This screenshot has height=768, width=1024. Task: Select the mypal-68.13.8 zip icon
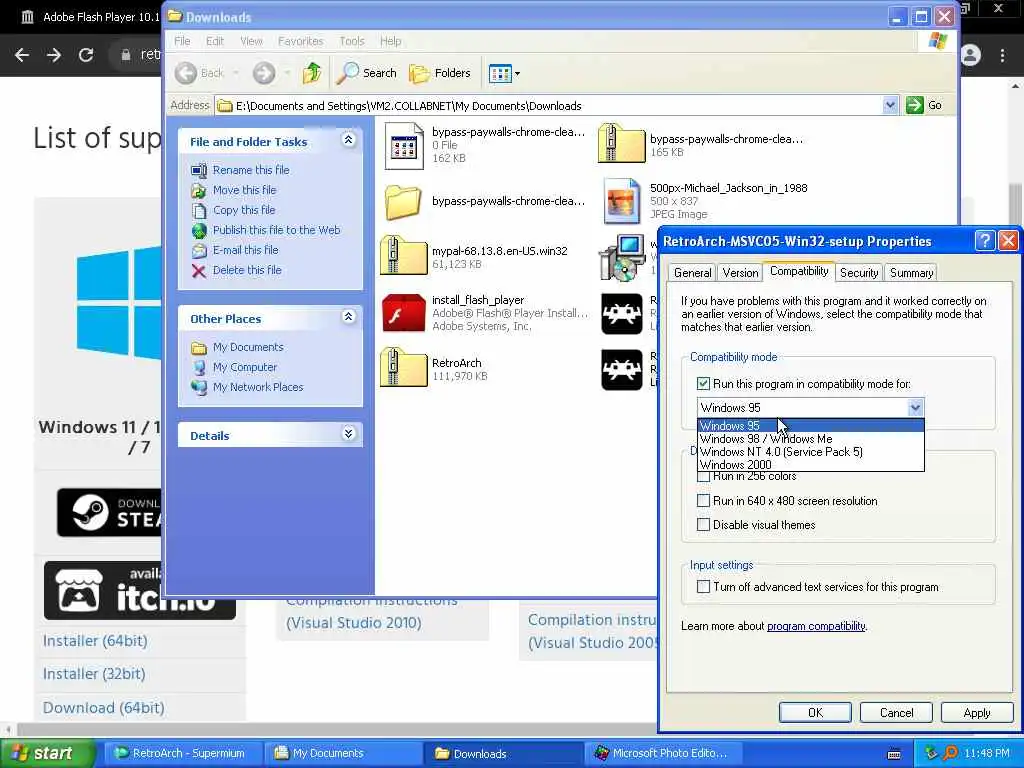click(x=404, y=255)
